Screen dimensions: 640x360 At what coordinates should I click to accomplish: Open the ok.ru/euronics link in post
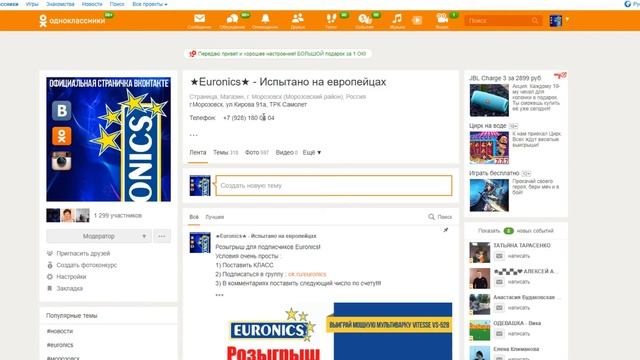click(x=307, y=274)
